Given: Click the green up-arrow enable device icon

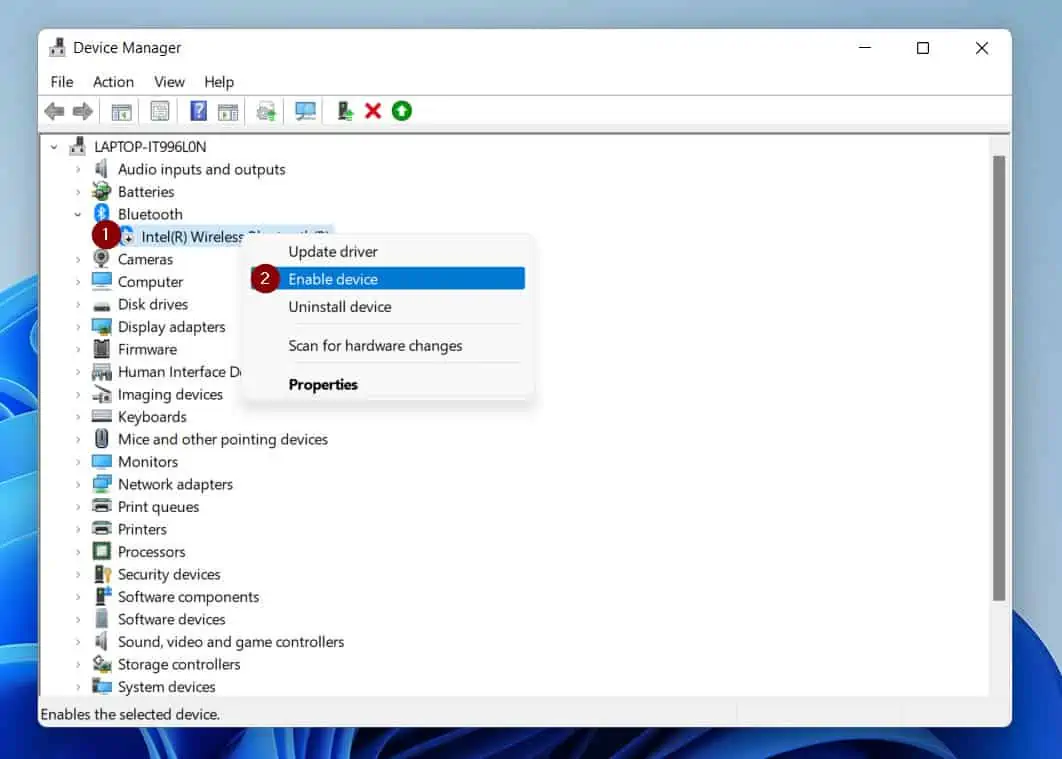Looking at the screenshot, I should click(401, 111).
